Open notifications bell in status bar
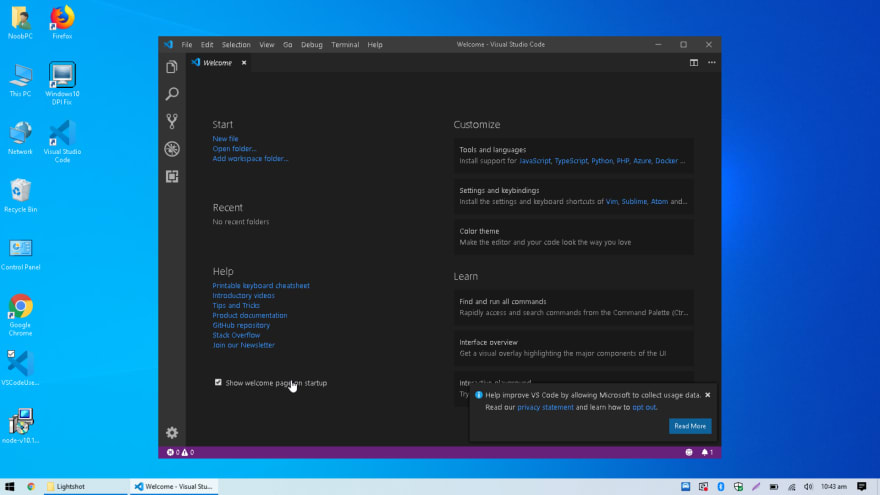This screenshot has width=880, height=495. [x=707, y=452]
